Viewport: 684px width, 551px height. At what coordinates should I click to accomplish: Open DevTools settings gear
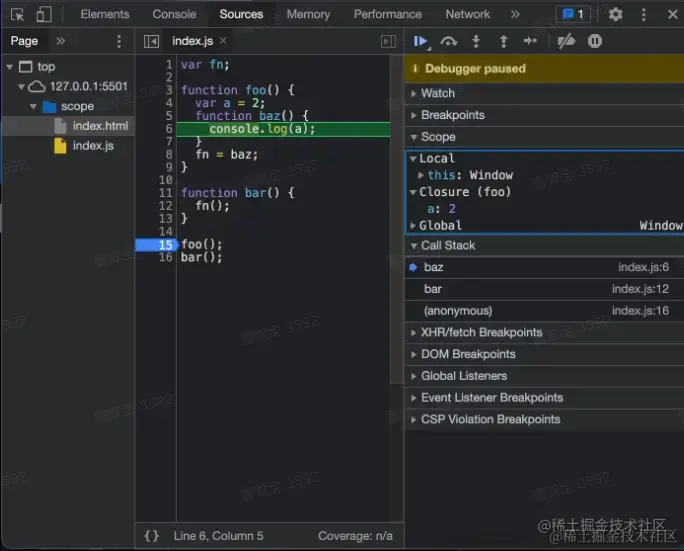615,14
